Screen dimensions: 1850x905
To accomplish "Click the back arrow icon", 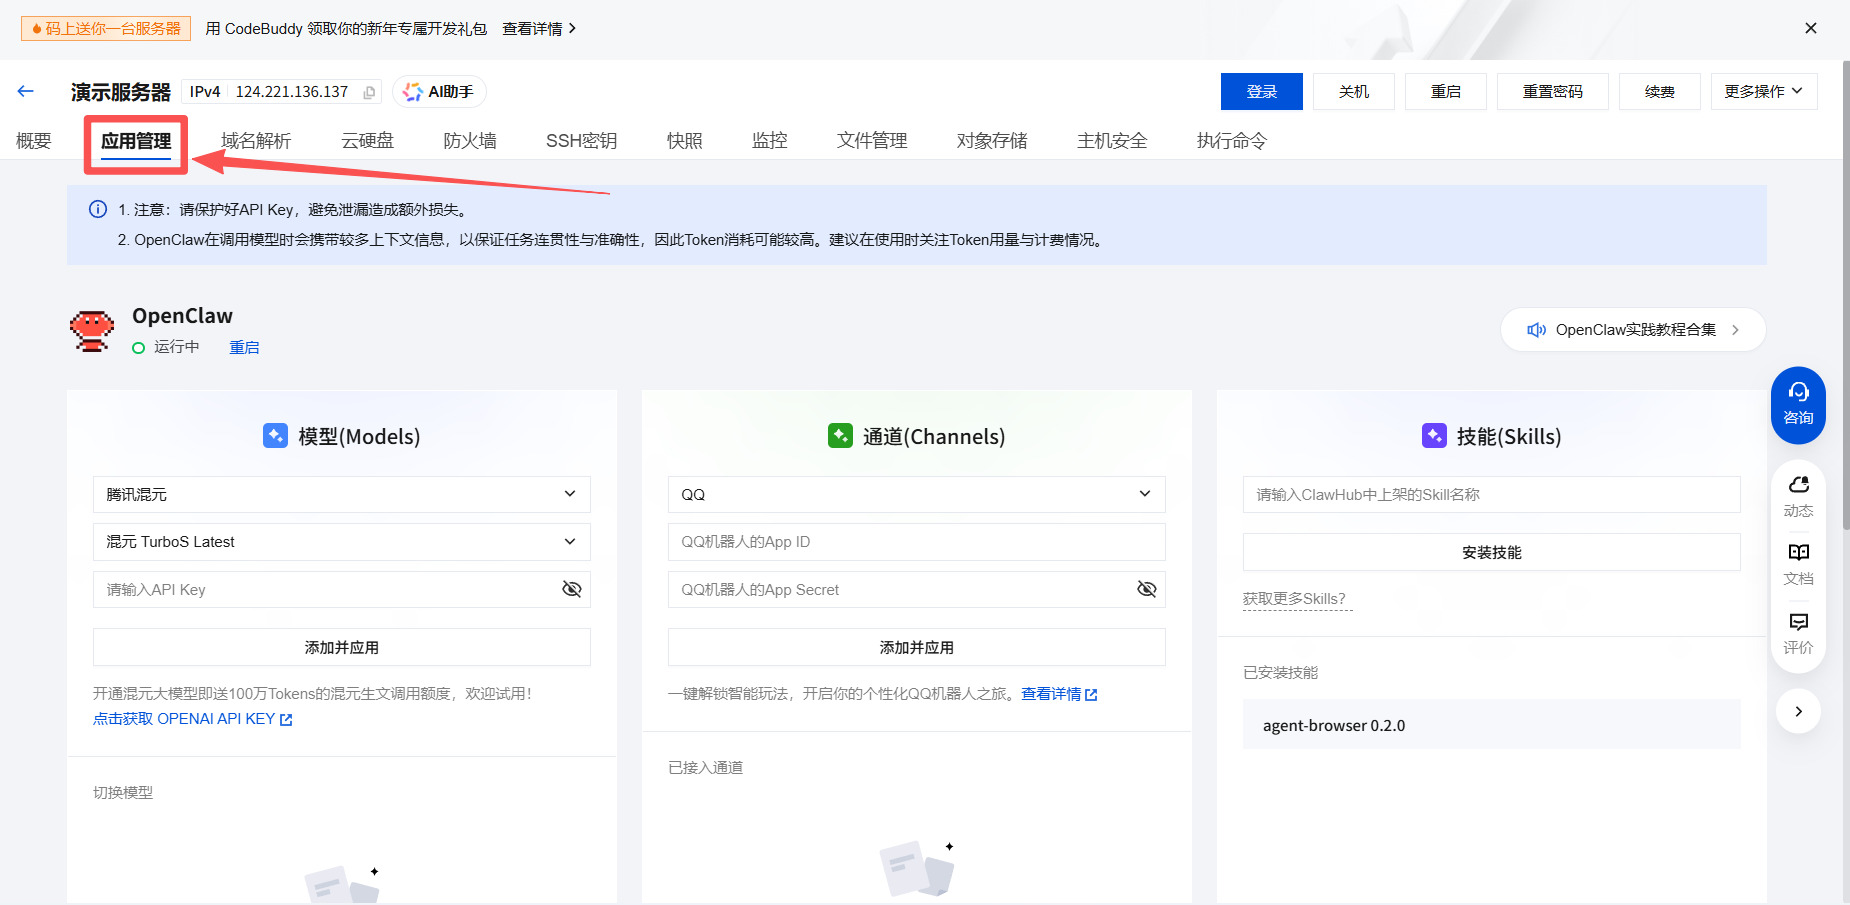I will (x=26, y=91).
